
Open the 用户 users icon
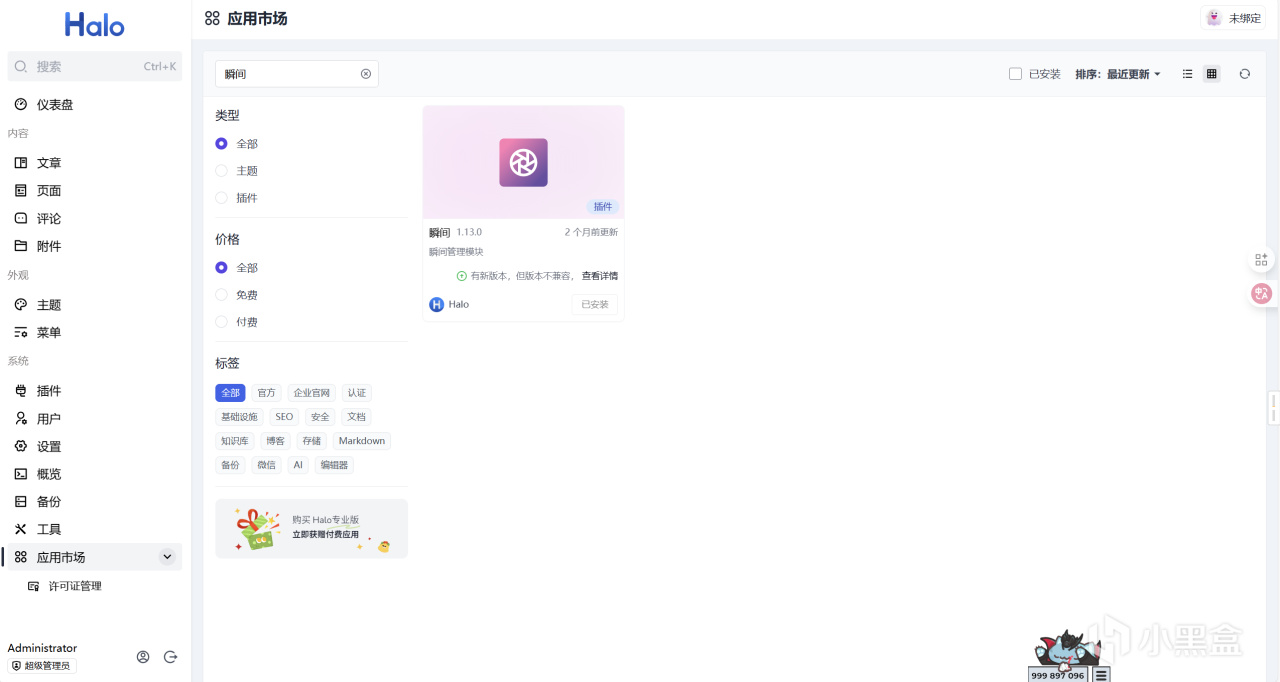21,418
